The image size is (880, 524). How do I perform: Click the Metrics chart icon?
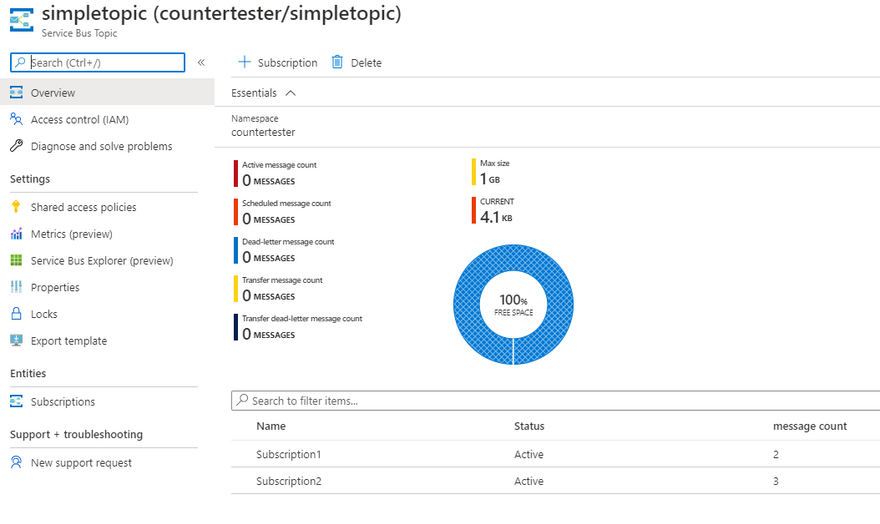(16, 233)
